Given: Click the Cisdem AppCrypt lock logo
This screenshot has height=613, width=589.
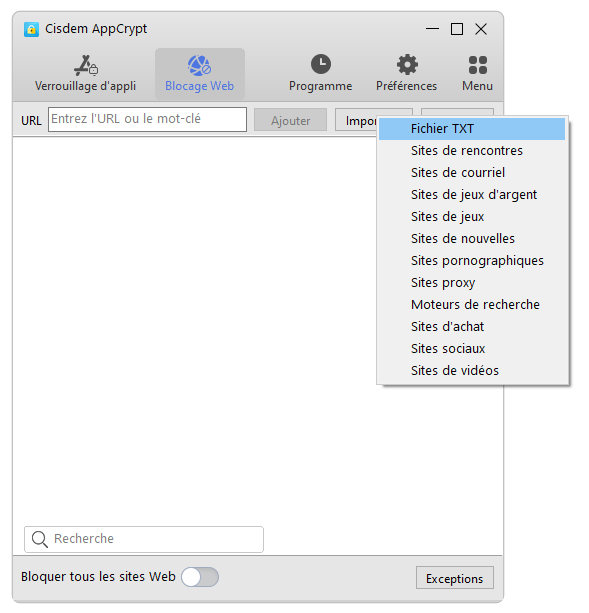Looking at the screenshot, I should [x=31, y=29].
